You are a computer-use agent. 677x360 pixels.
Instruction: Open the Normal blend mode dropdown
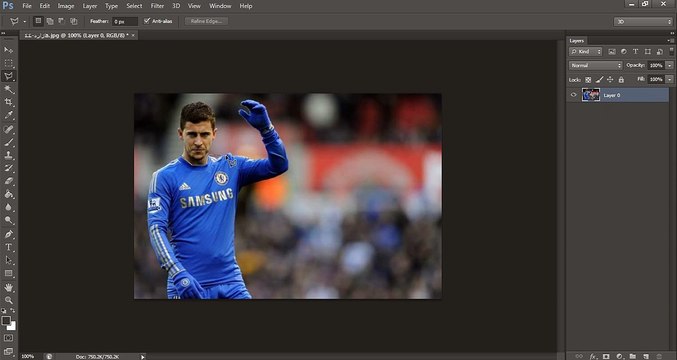point(595,65)
